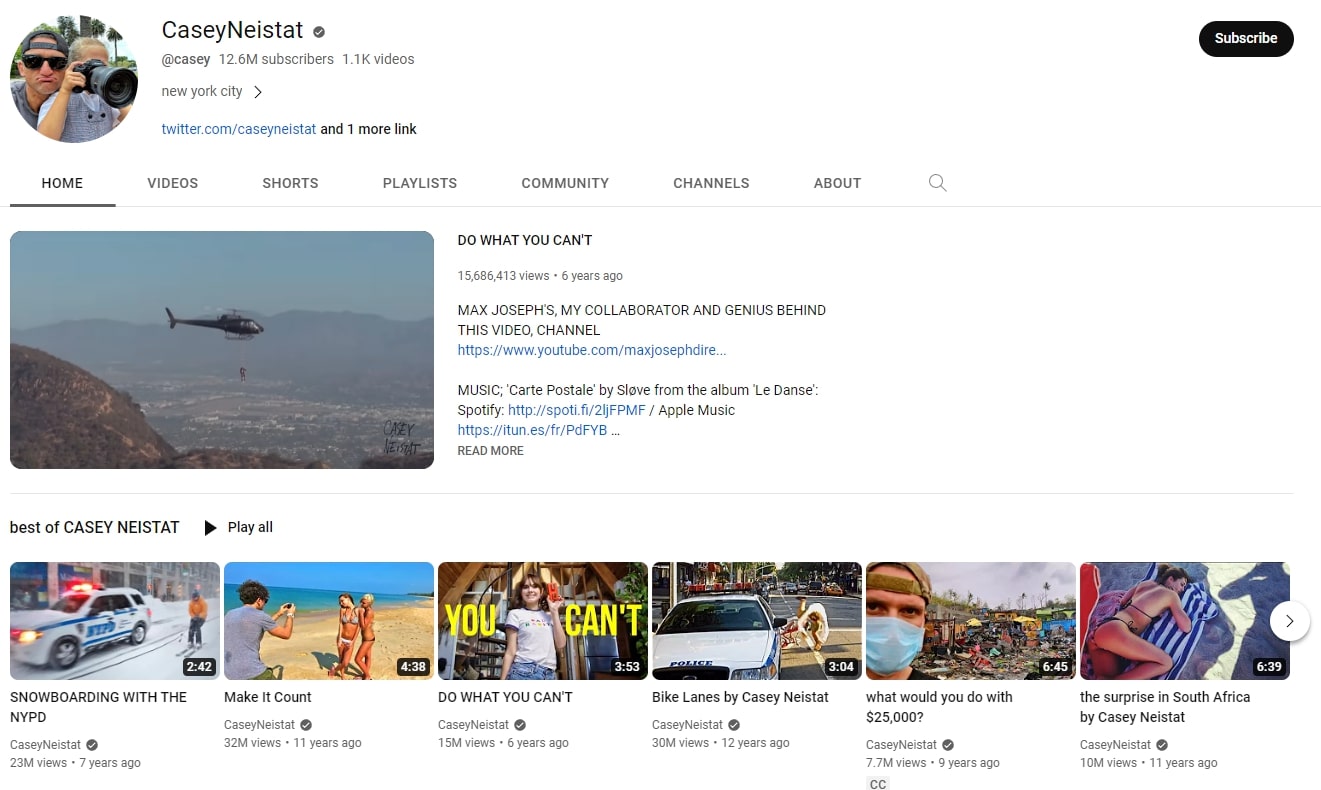Image resolution: width=1321 pixels, height=790 pixels.
Task: Click the 6:45 duration badge
Action: (1055, 667)
